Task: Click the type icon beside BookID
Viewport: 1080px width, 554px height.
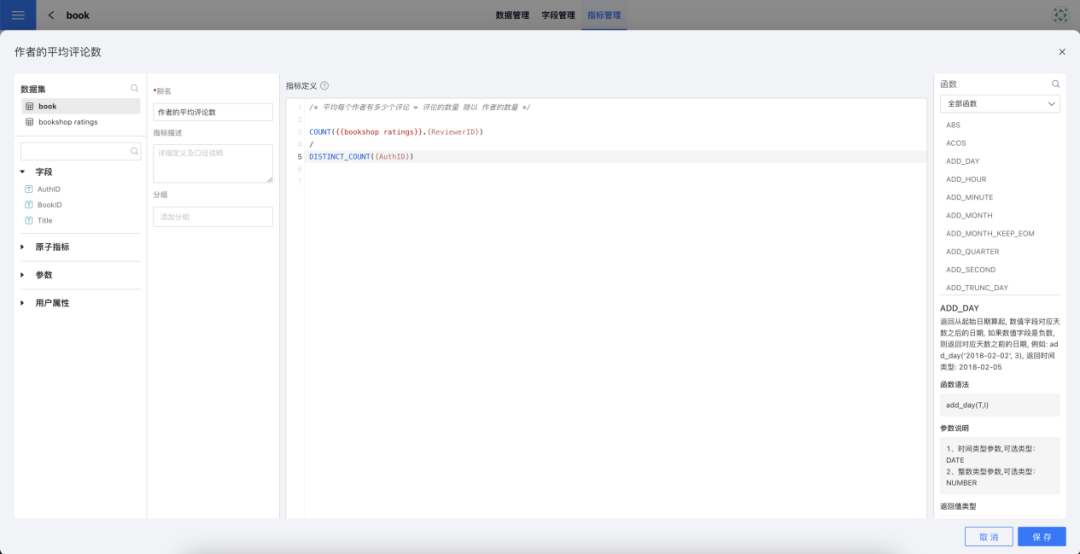Action: click(29, 205)
